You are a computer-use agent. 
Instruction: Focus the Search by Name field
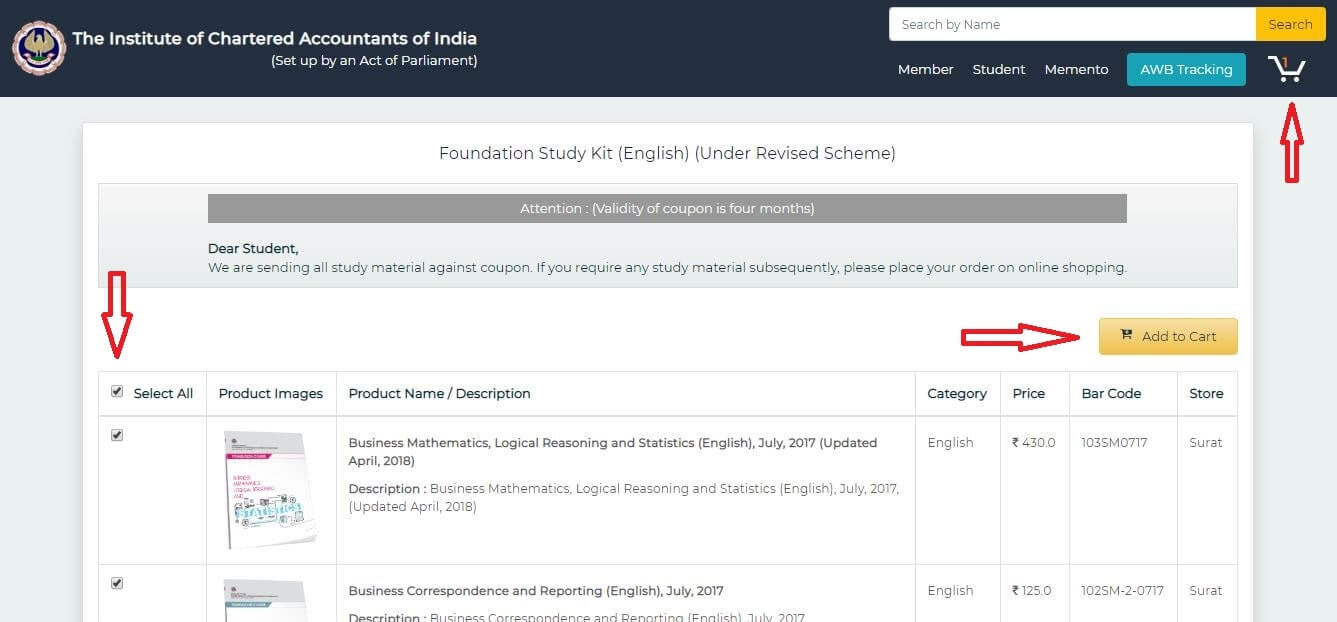click(x=1072, y=24)
